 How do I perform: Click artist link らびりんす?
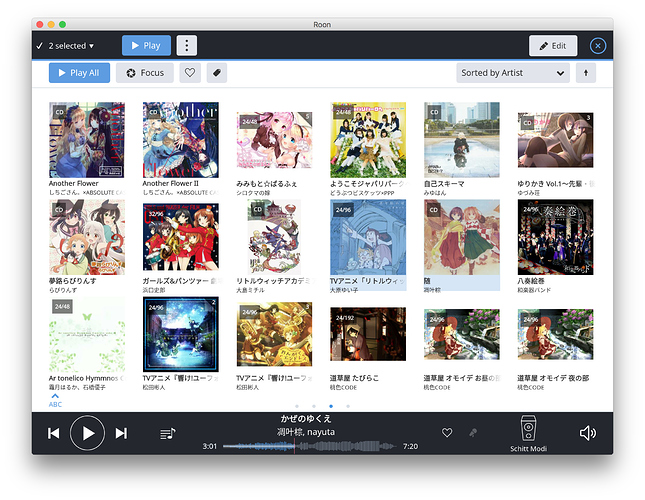[x=63, y=290]
